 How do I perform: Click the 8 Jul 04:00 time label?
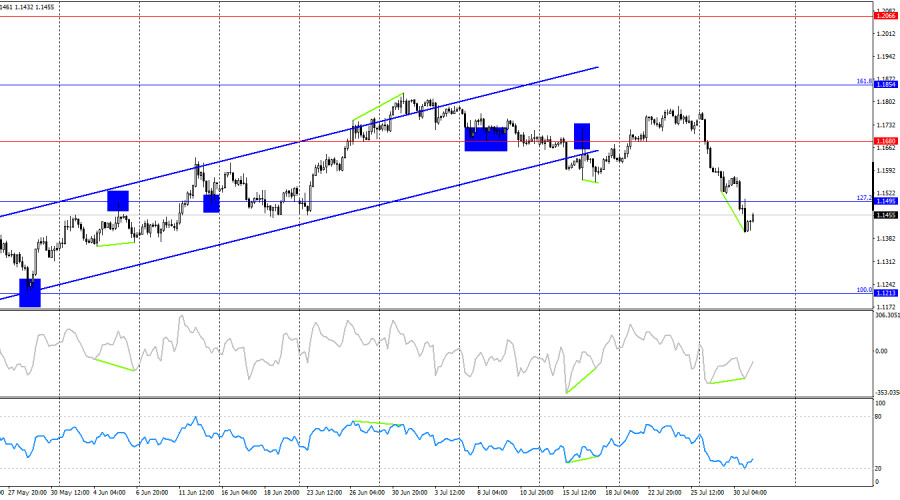coord(491,493)
